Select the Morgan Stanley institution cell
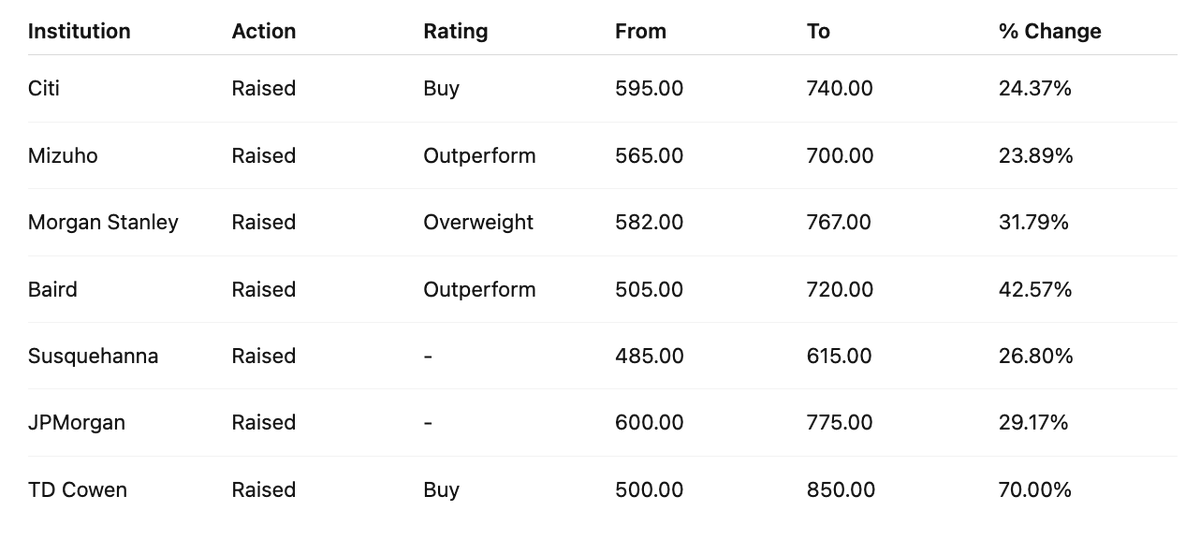The height and width of the screenshot is (554, 1200). pyautogui.click(x=103, y=222)
